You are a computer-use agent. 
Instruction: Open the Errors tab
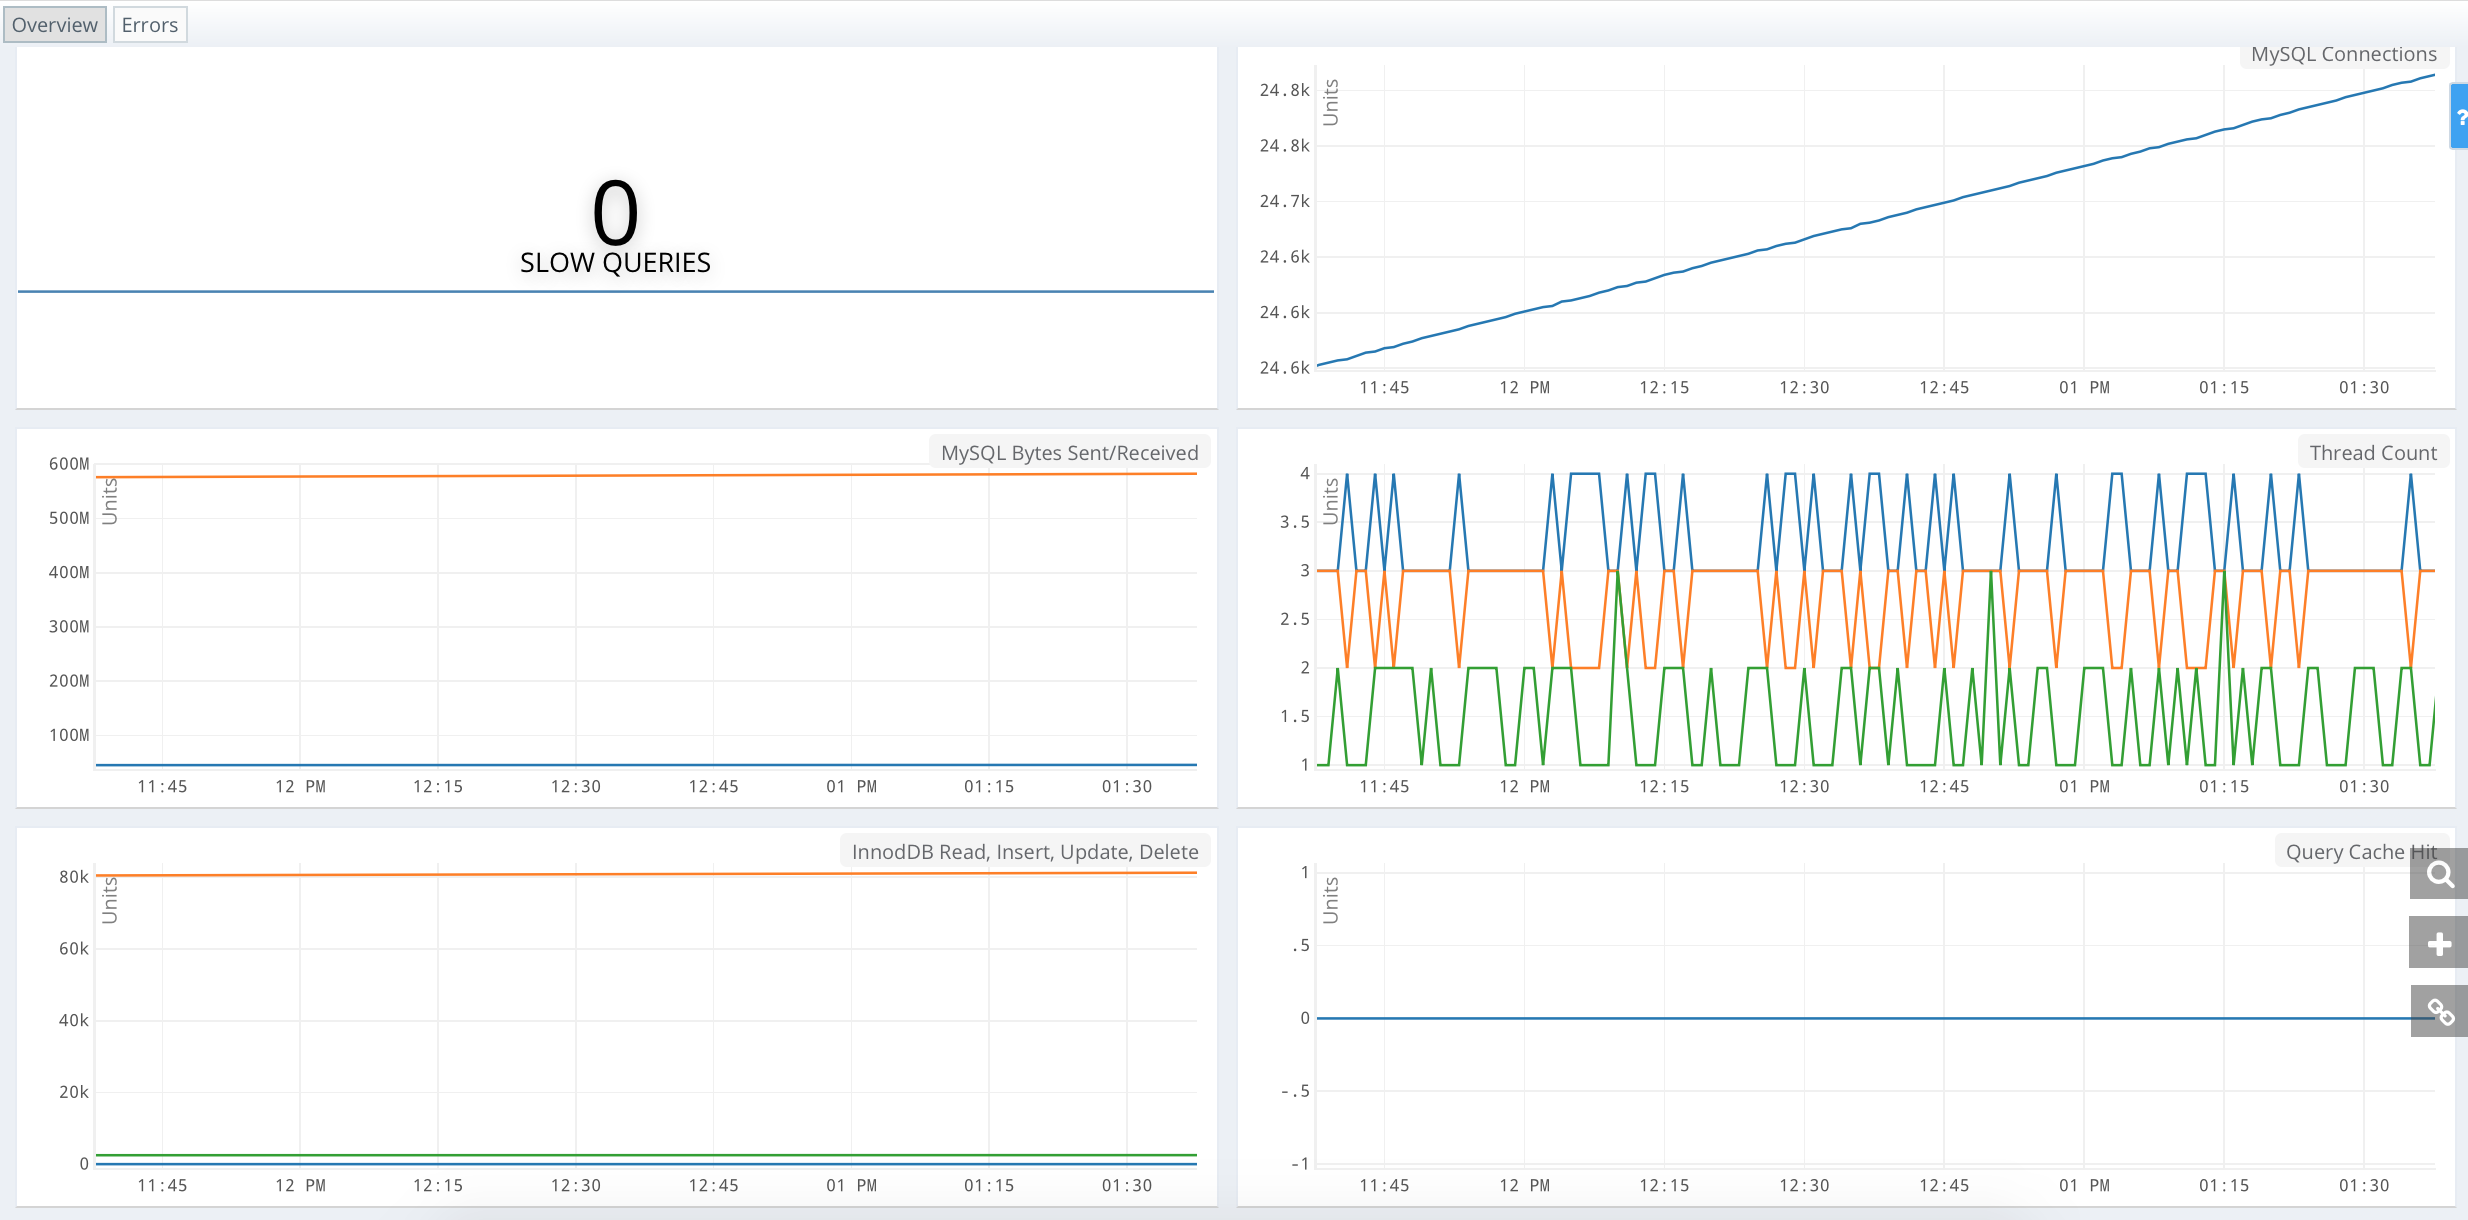tap(150, 25)
